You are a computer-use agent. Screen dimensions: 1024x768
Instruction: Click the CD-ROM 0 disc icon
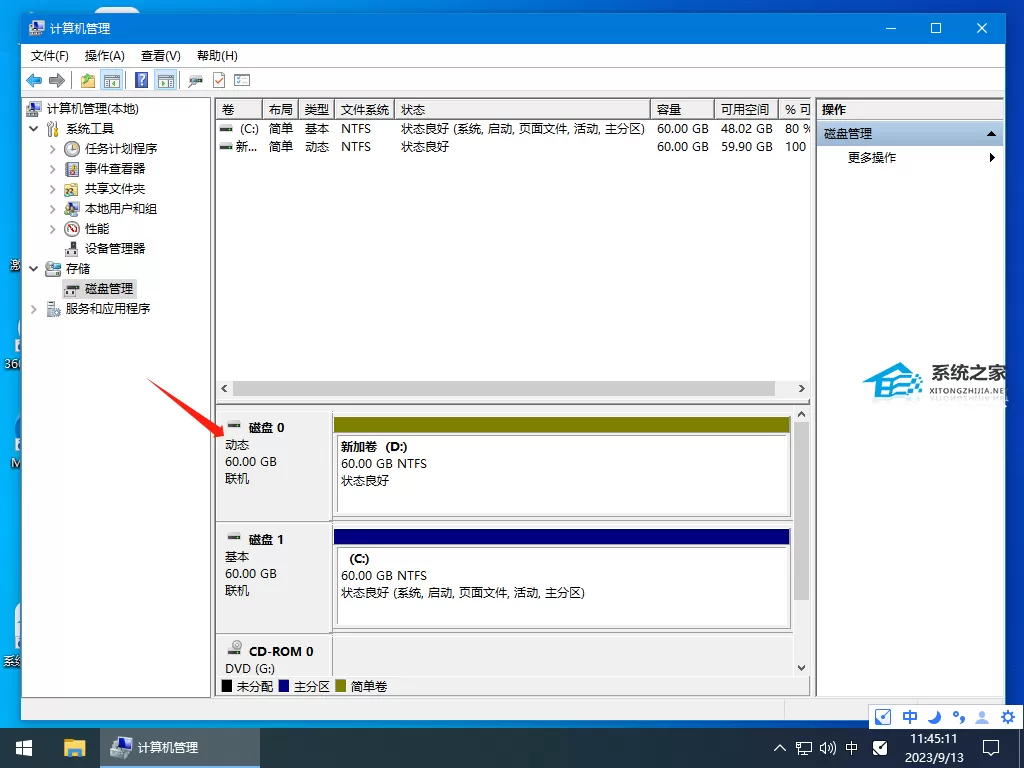234,648
